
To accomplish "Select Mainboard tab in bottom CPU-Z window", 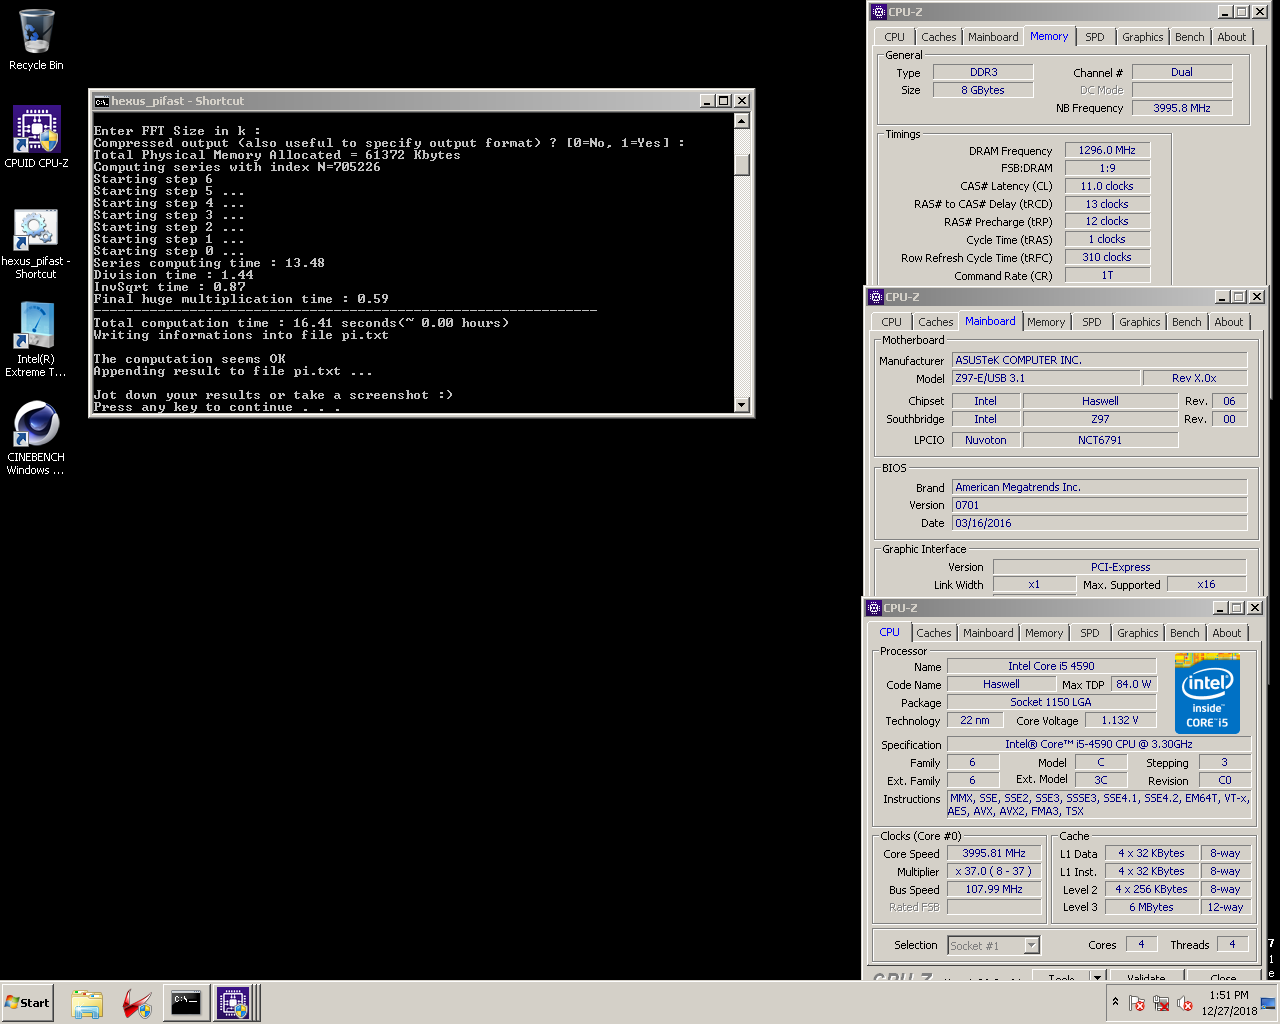I will click(x=988, y=633).
